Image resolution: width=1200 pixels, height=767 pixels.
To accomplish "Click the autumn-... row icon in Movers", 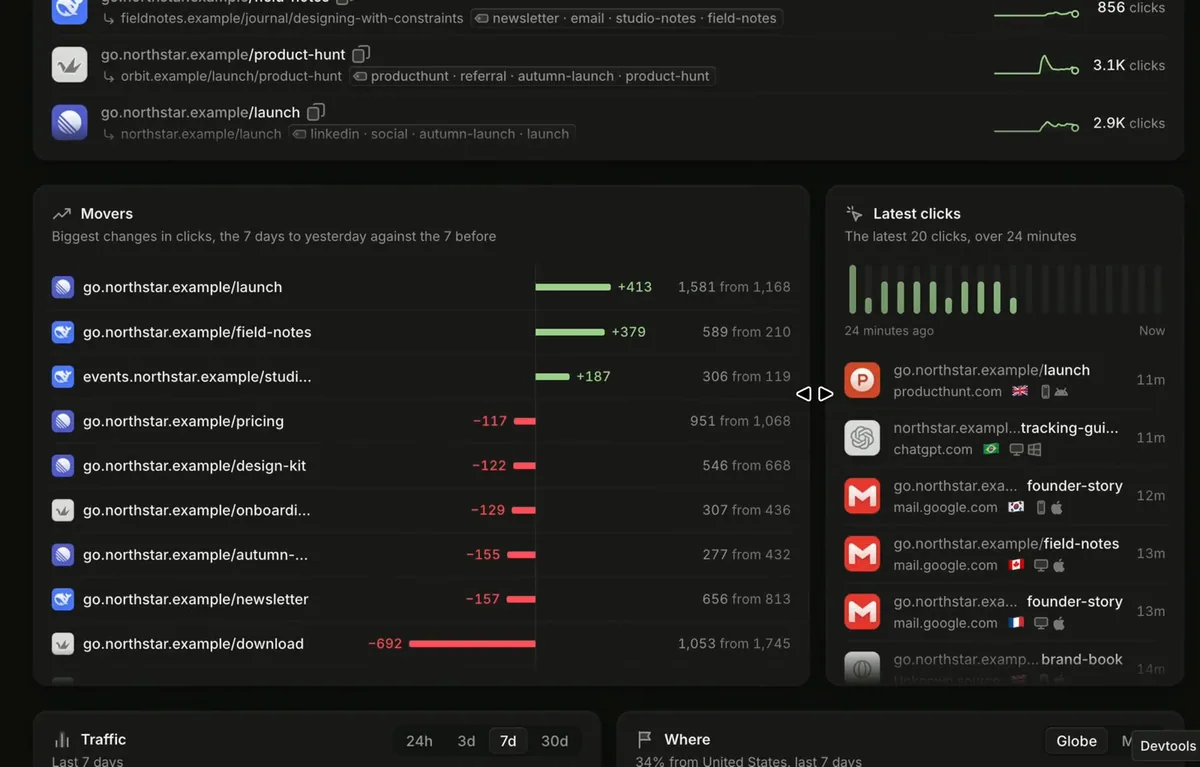I will [x=63, y=555].
